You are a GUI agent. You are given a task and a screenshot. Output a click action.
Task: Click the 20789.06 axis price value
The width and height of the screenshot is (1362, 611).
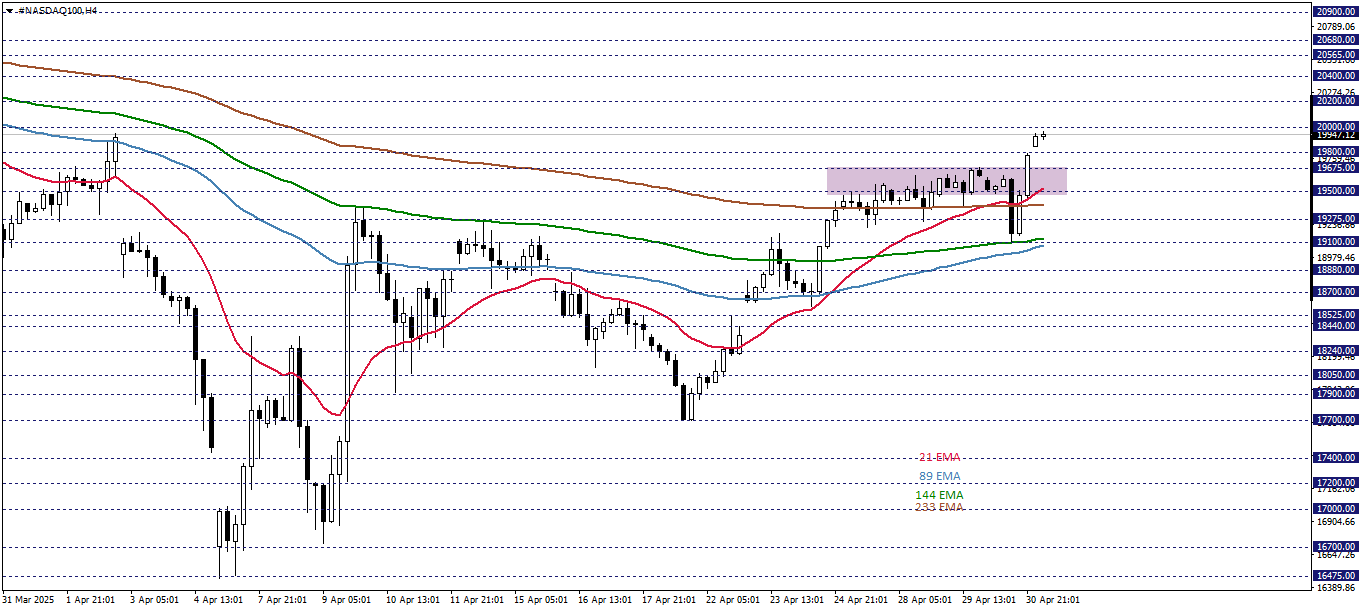point(1336,27)
